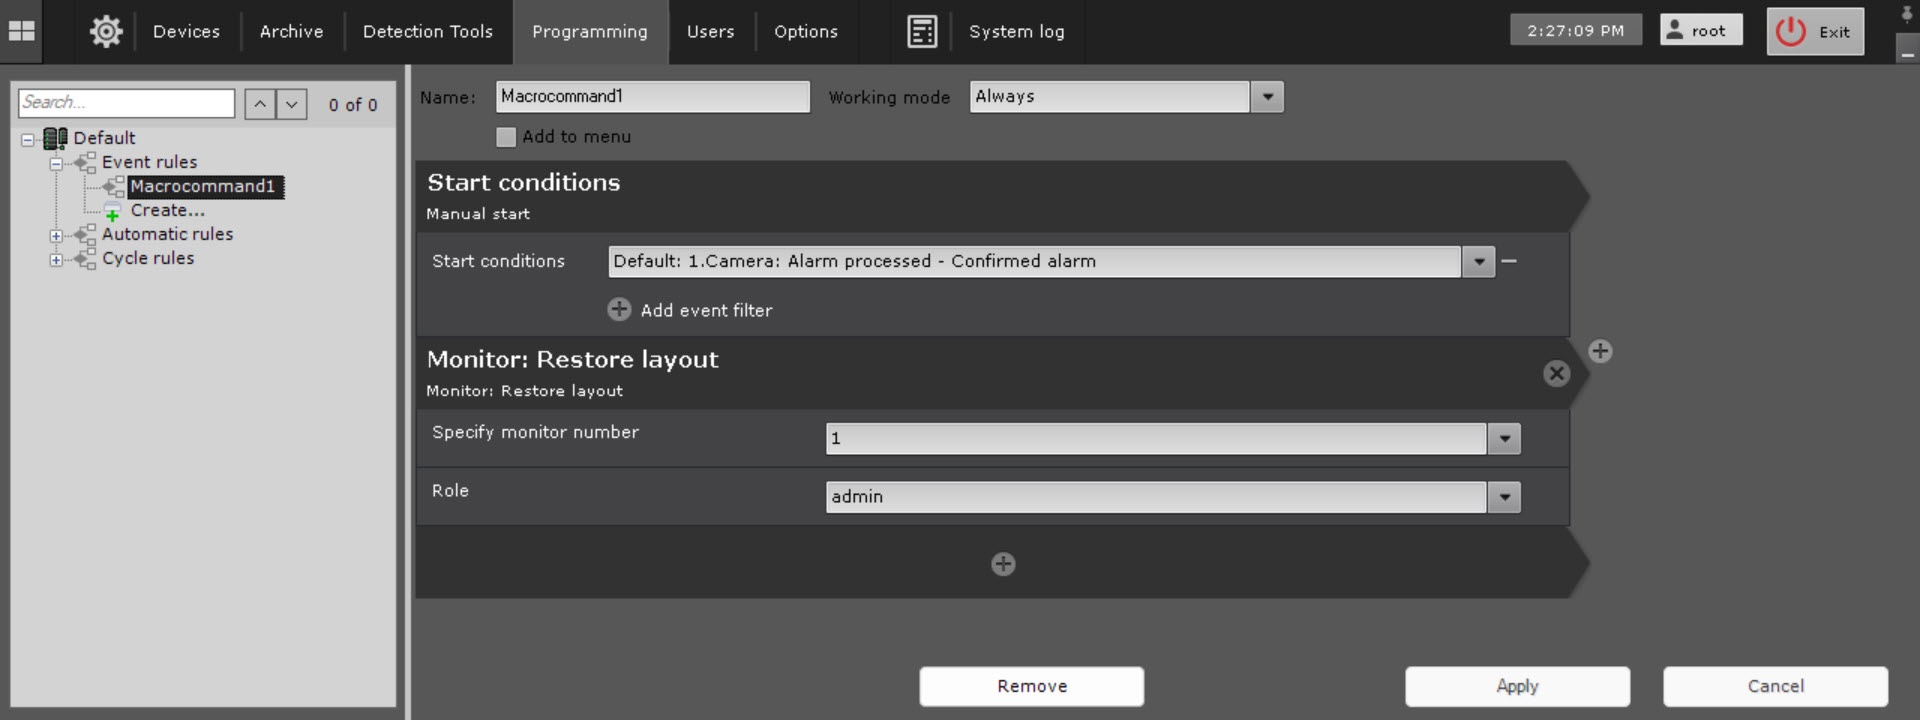The height and width of the screenshot is (720, 1920).
Task: Click the Add event filter link
Action: tap(706, 310)
